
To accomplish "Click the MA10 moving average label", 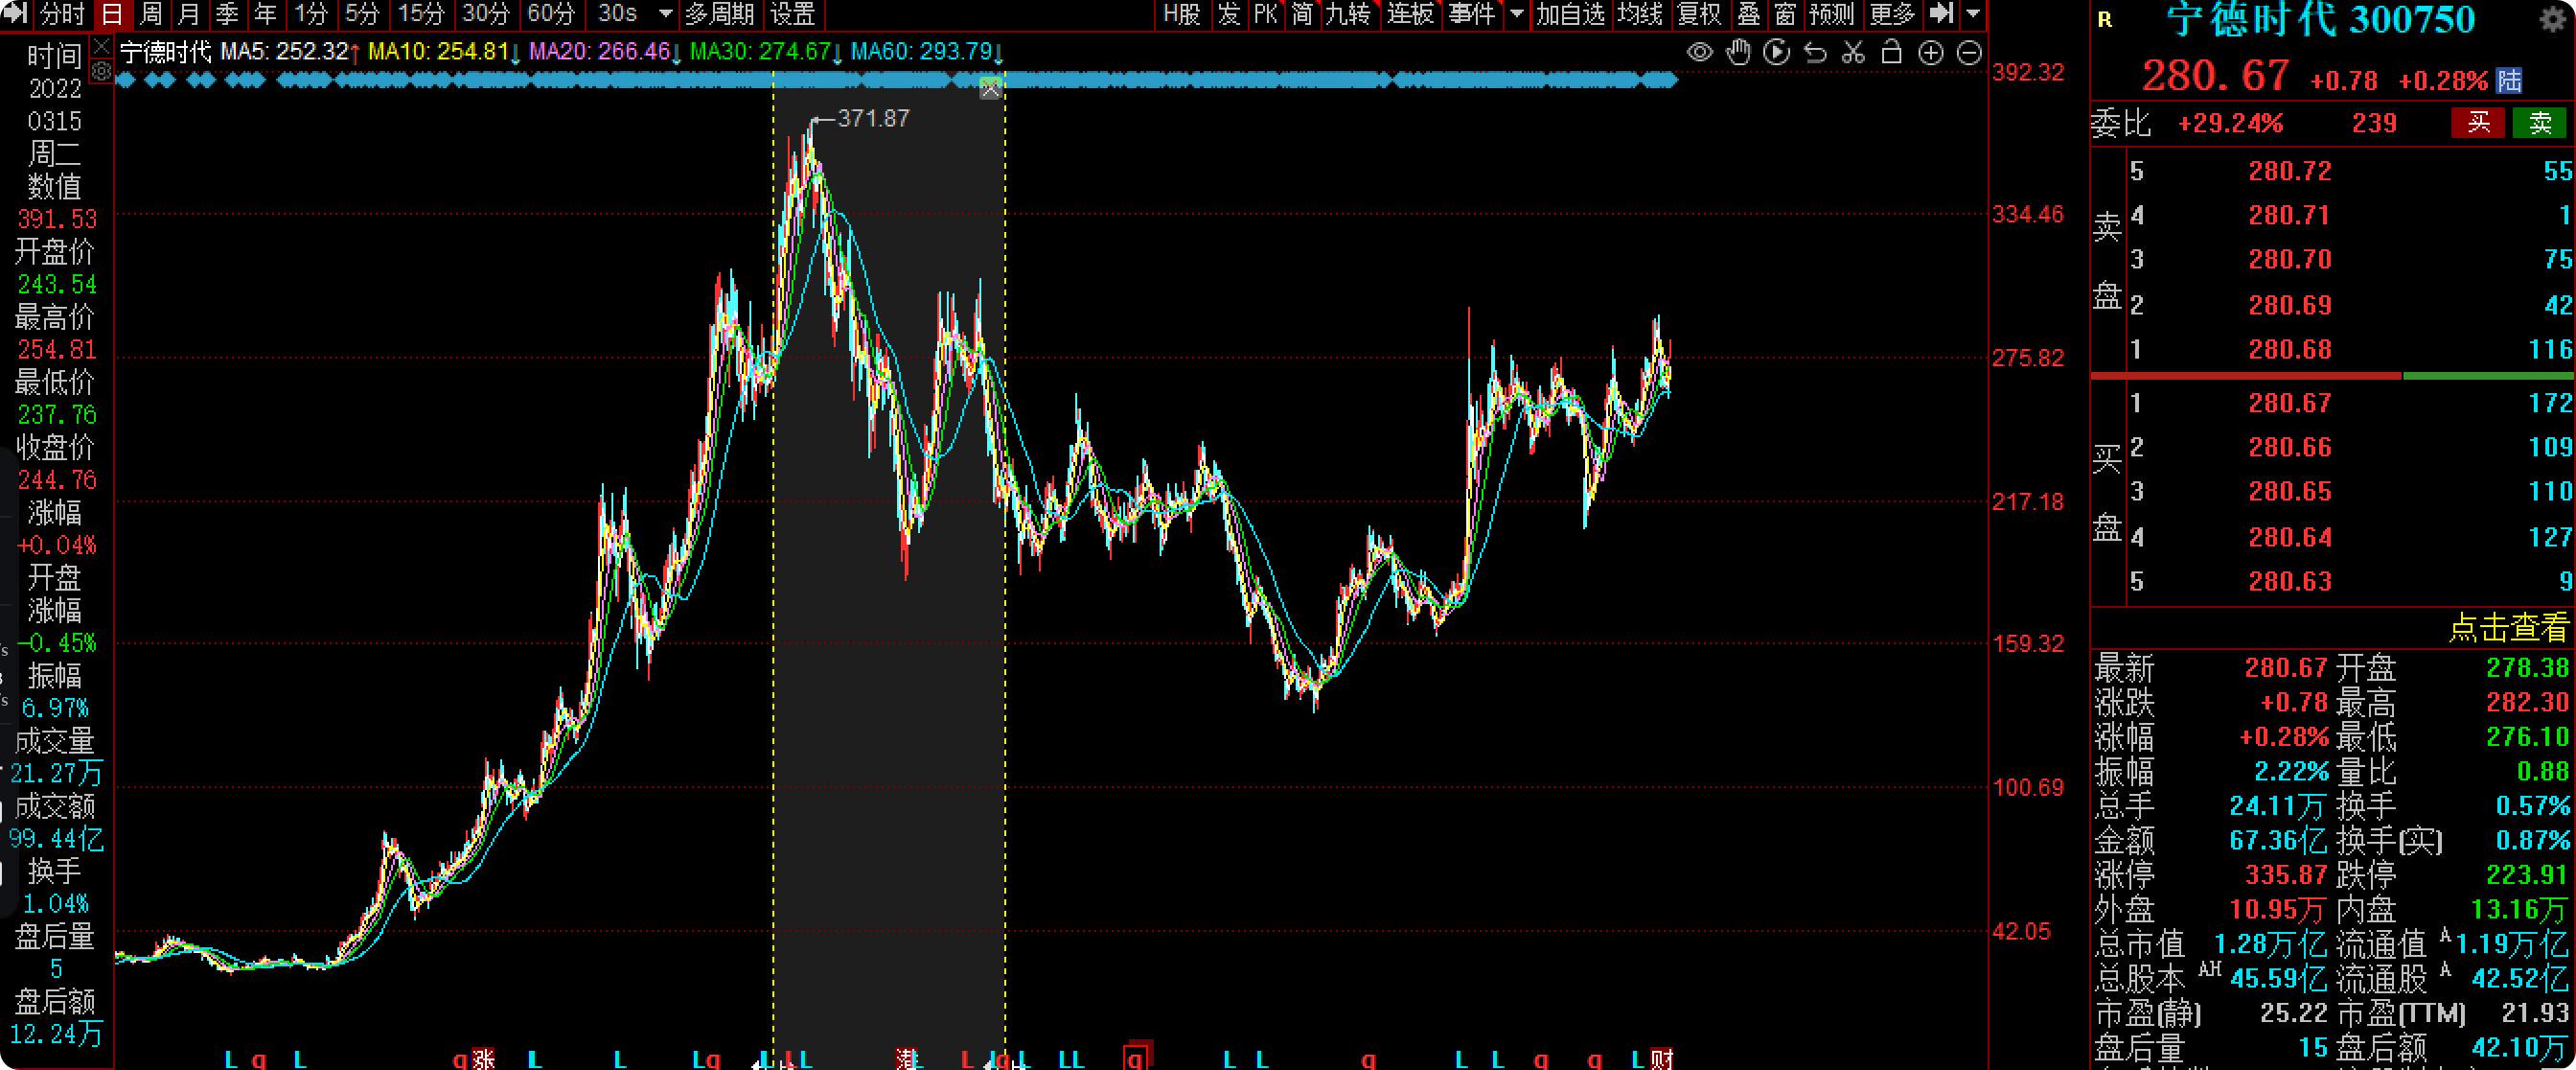I will (445, 51).
